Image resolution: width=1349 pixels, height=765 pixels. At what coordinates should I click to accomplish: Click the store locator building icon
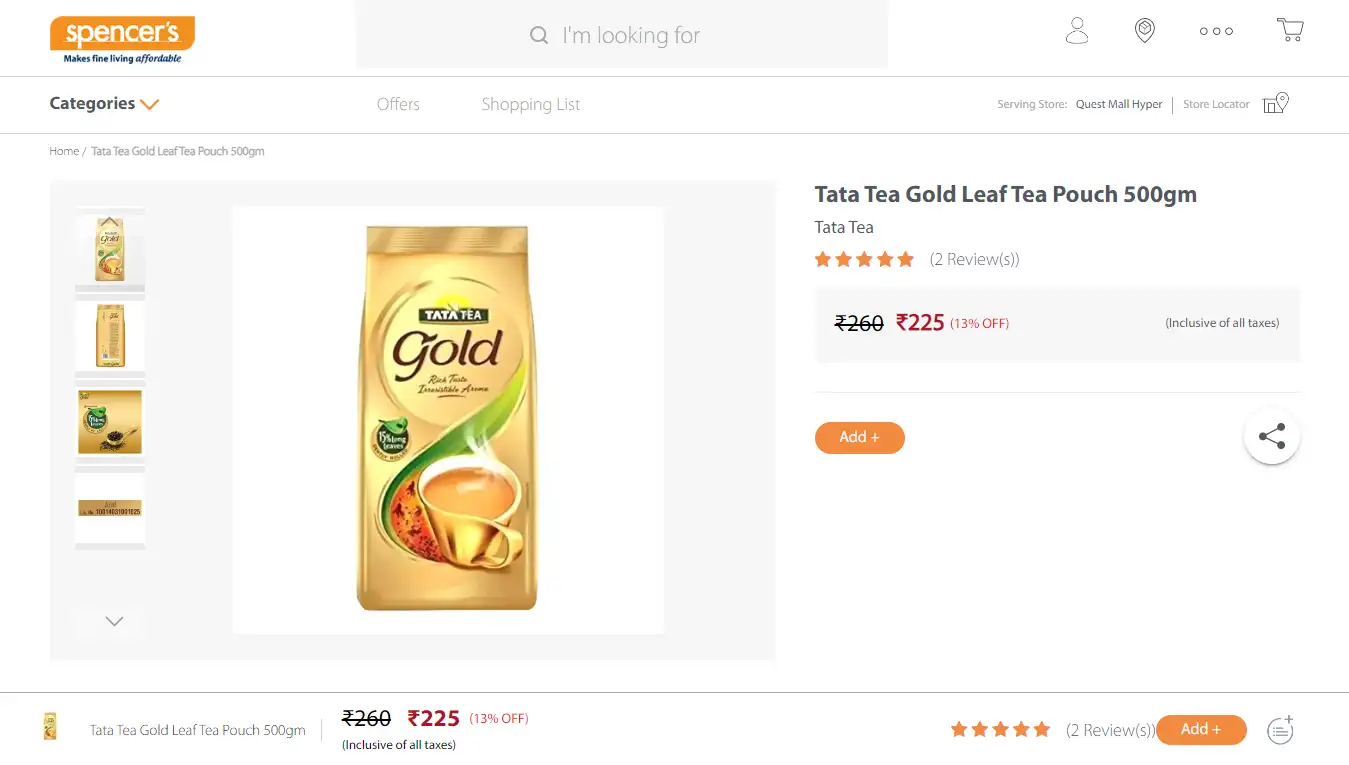(x=1275, y=103)
